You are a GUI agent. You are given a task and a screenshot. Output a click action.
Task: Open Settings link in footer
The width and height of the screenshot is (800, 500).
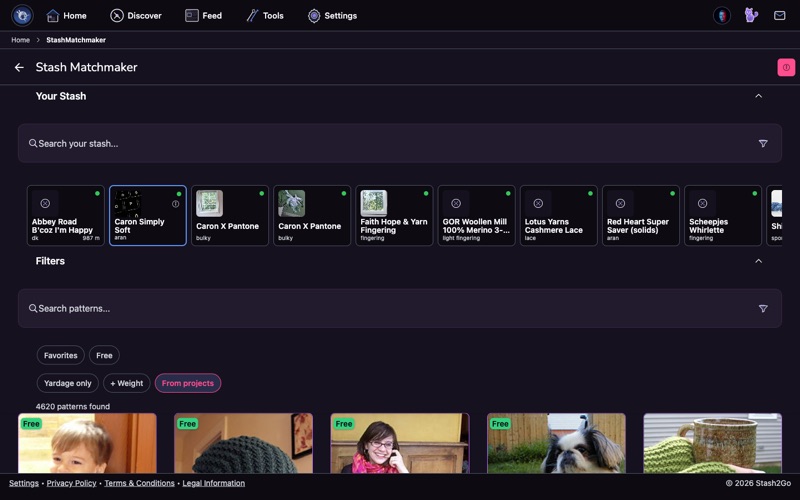tap(23, 483)
